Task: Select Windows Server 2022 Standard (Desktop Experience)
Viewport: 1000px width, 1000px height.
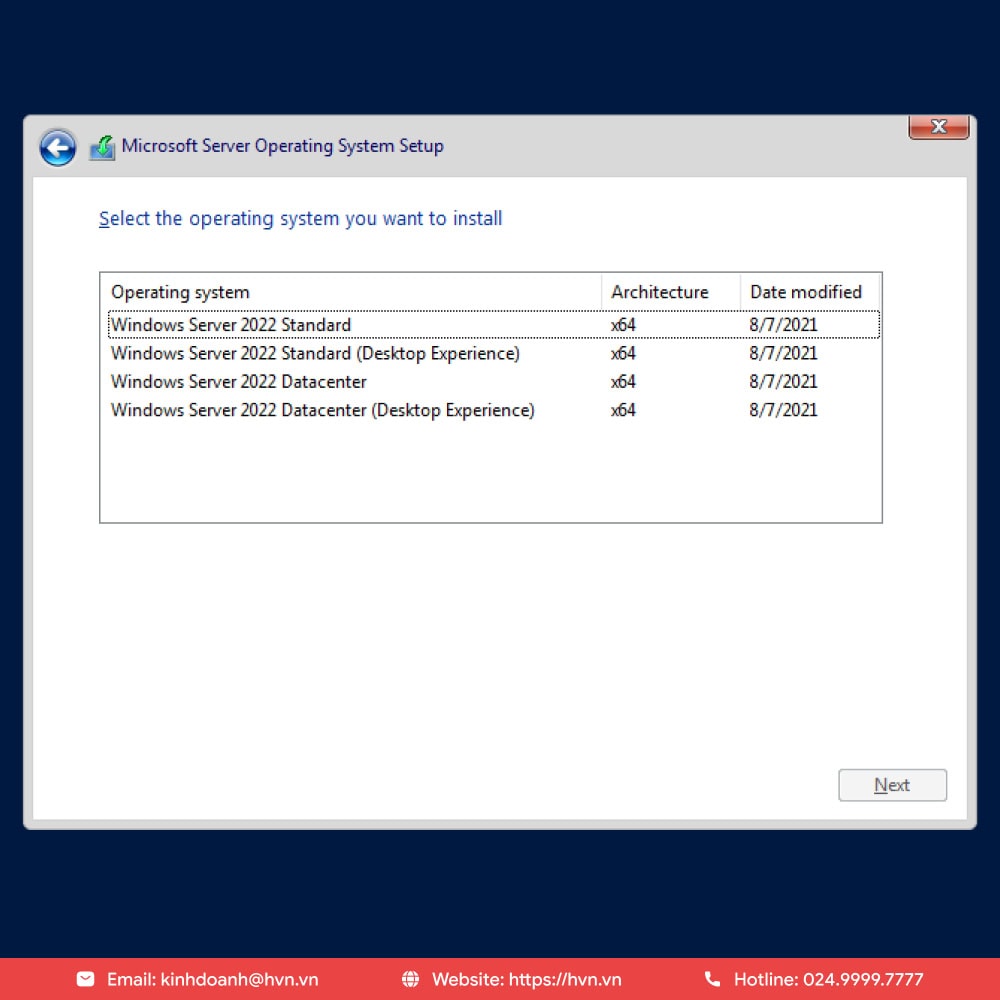Action: tap(494, 353)
